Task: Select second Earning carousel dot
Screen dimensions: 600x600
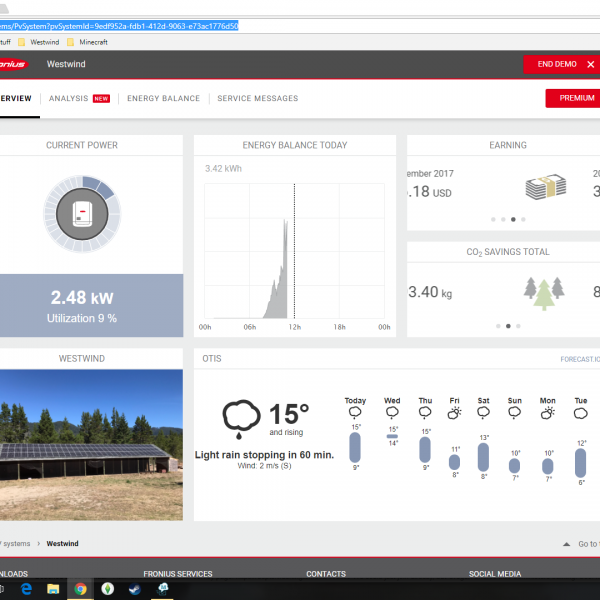Action: [503, 219]
